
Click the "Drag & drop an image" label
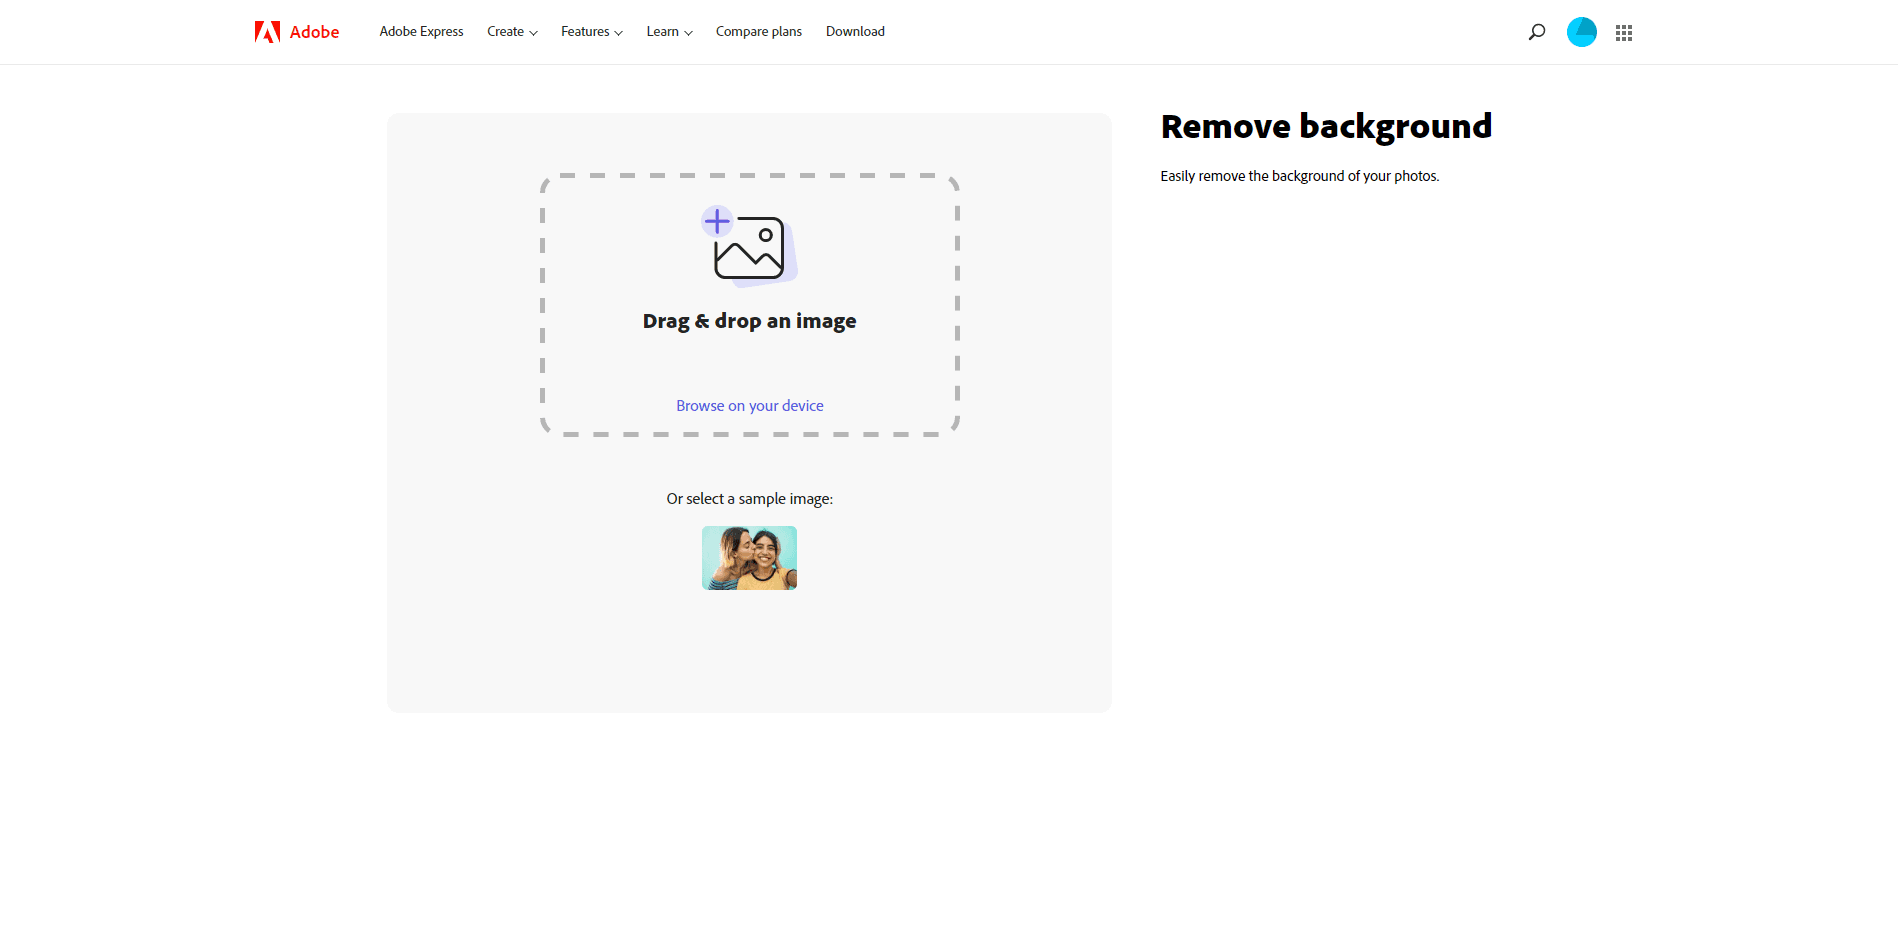tap(749, 320)
